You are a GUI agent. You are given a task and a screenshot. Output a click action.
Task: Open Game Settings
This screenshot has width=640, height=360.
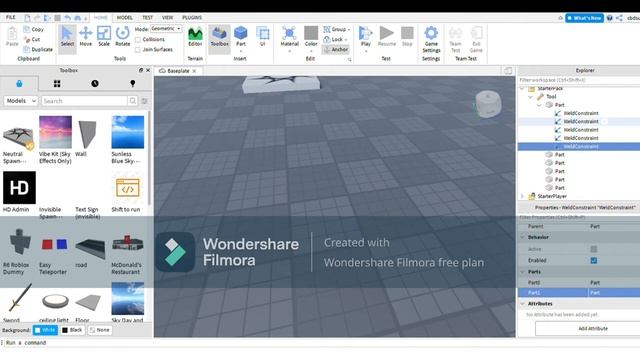coord(431,40)
